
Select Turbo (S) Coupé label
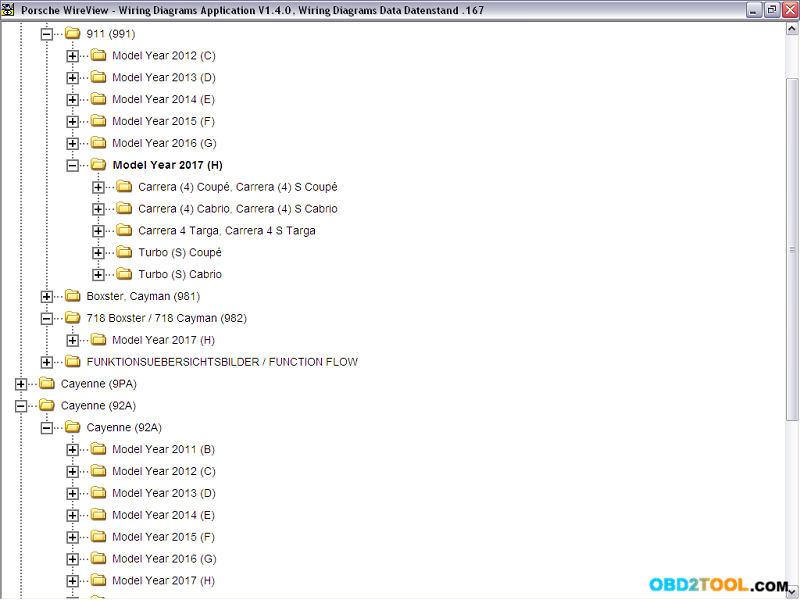click(x=180, y=253)
